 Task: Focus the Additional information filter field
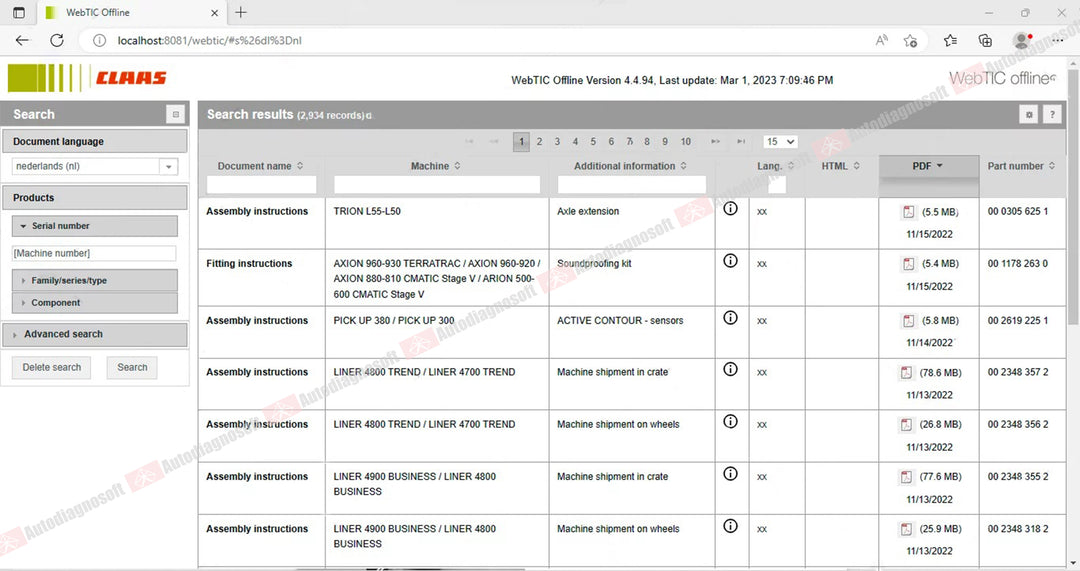pos(632,184)
